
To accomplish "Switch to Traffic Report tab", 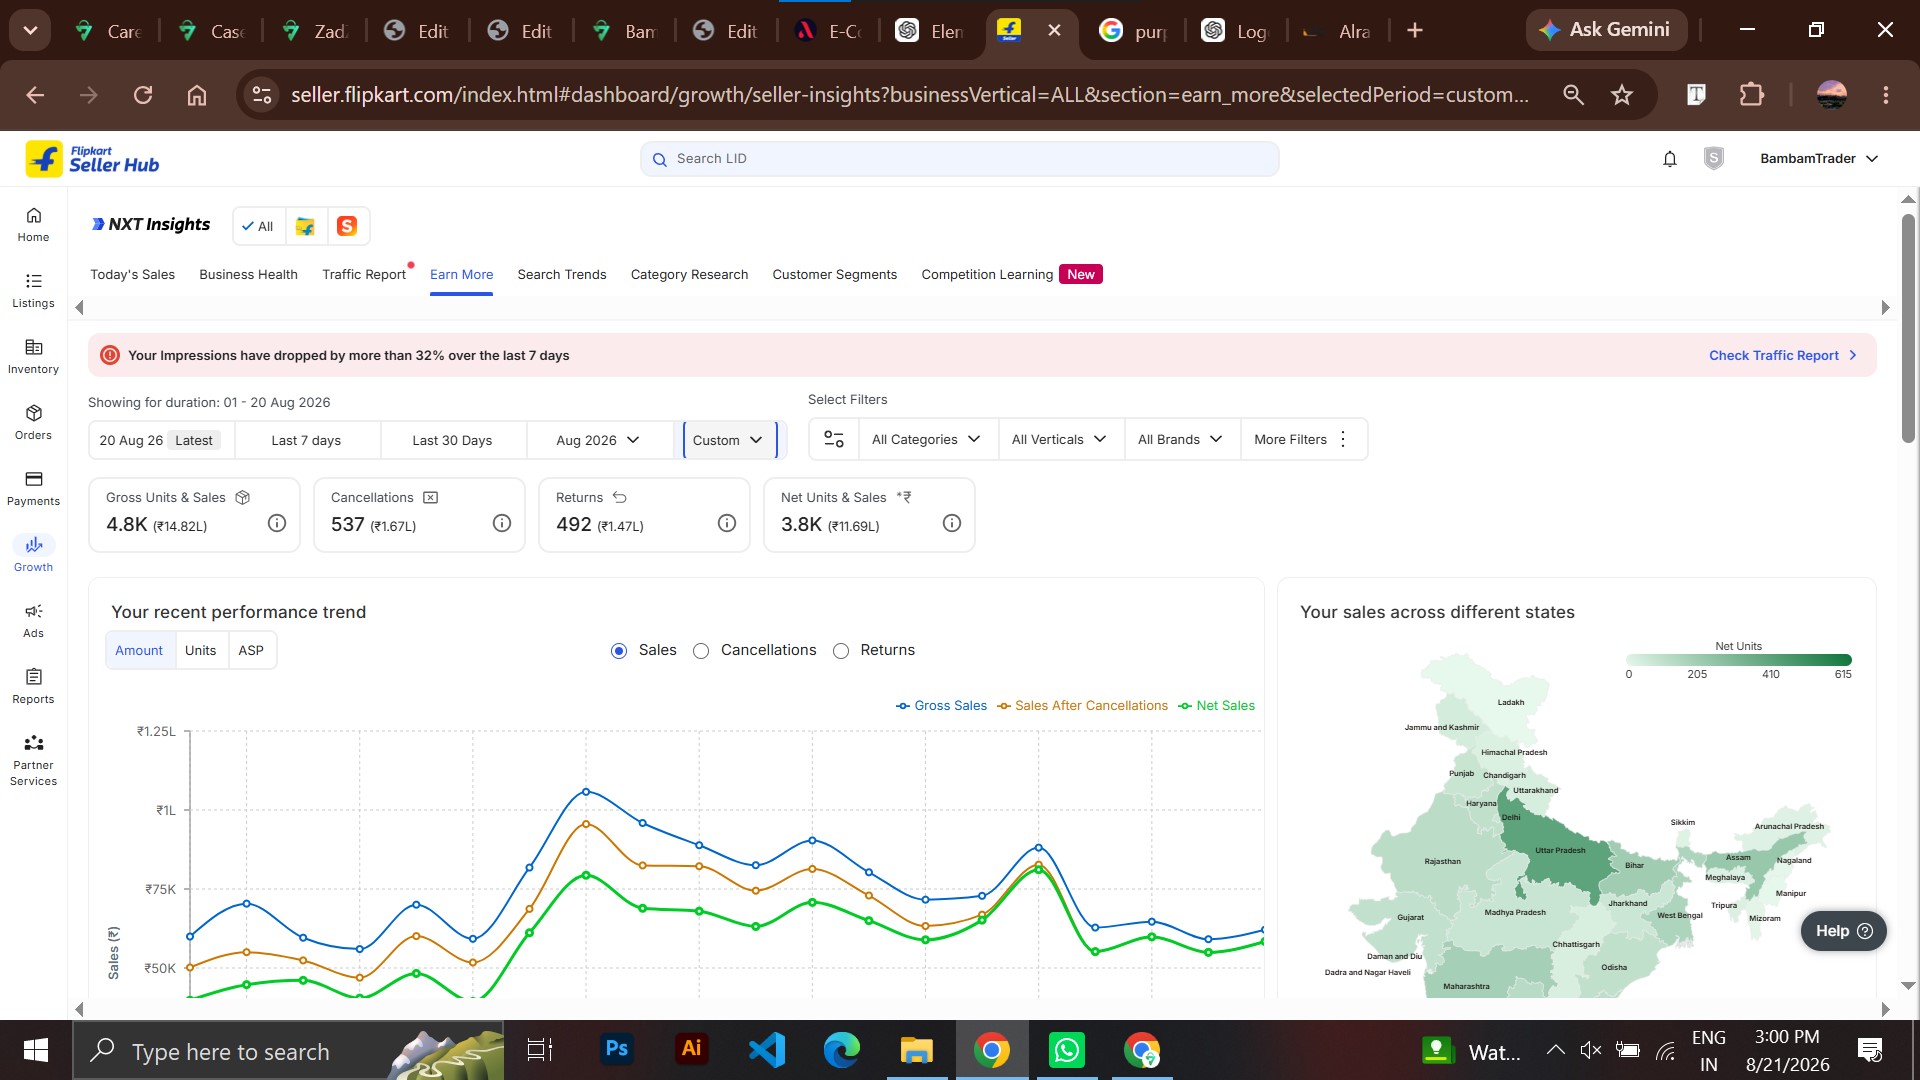I will pyautogui.click(x=364, y=274).
